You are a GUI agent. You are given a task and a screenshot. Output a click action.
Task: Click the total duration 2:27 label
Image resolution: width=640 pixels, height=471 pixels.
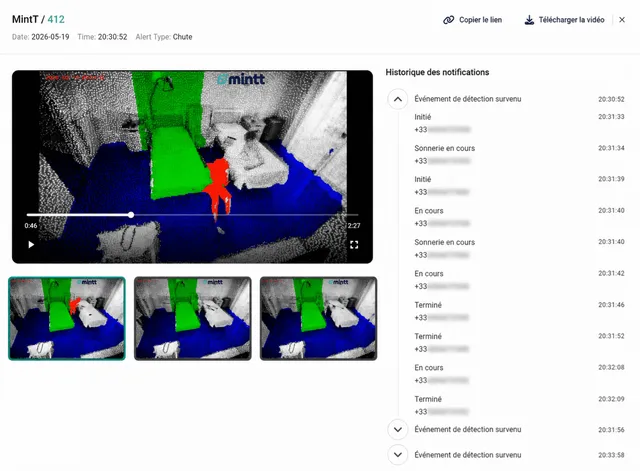pos(354,226)
